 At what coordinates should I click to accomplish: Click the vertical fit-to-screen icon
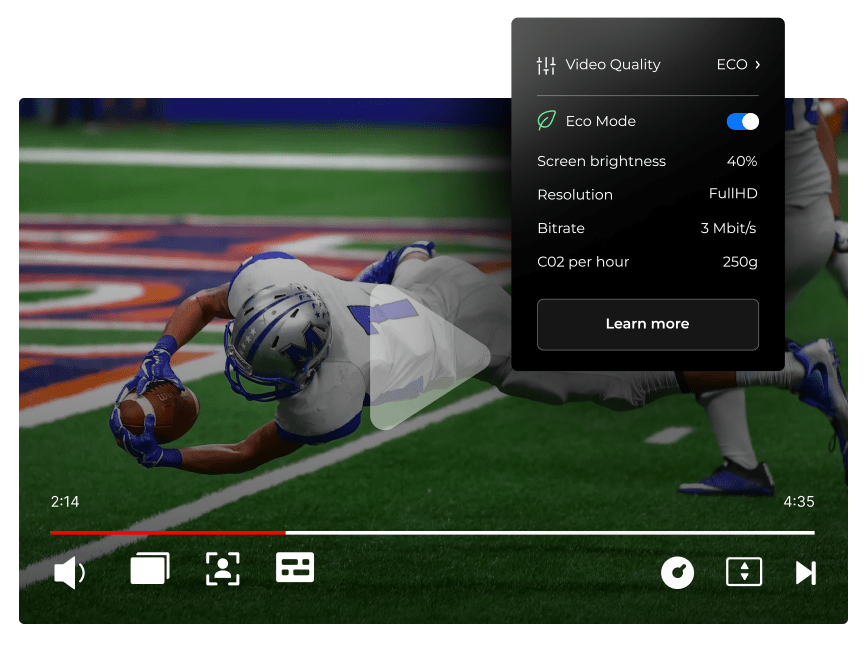[743, 572]
